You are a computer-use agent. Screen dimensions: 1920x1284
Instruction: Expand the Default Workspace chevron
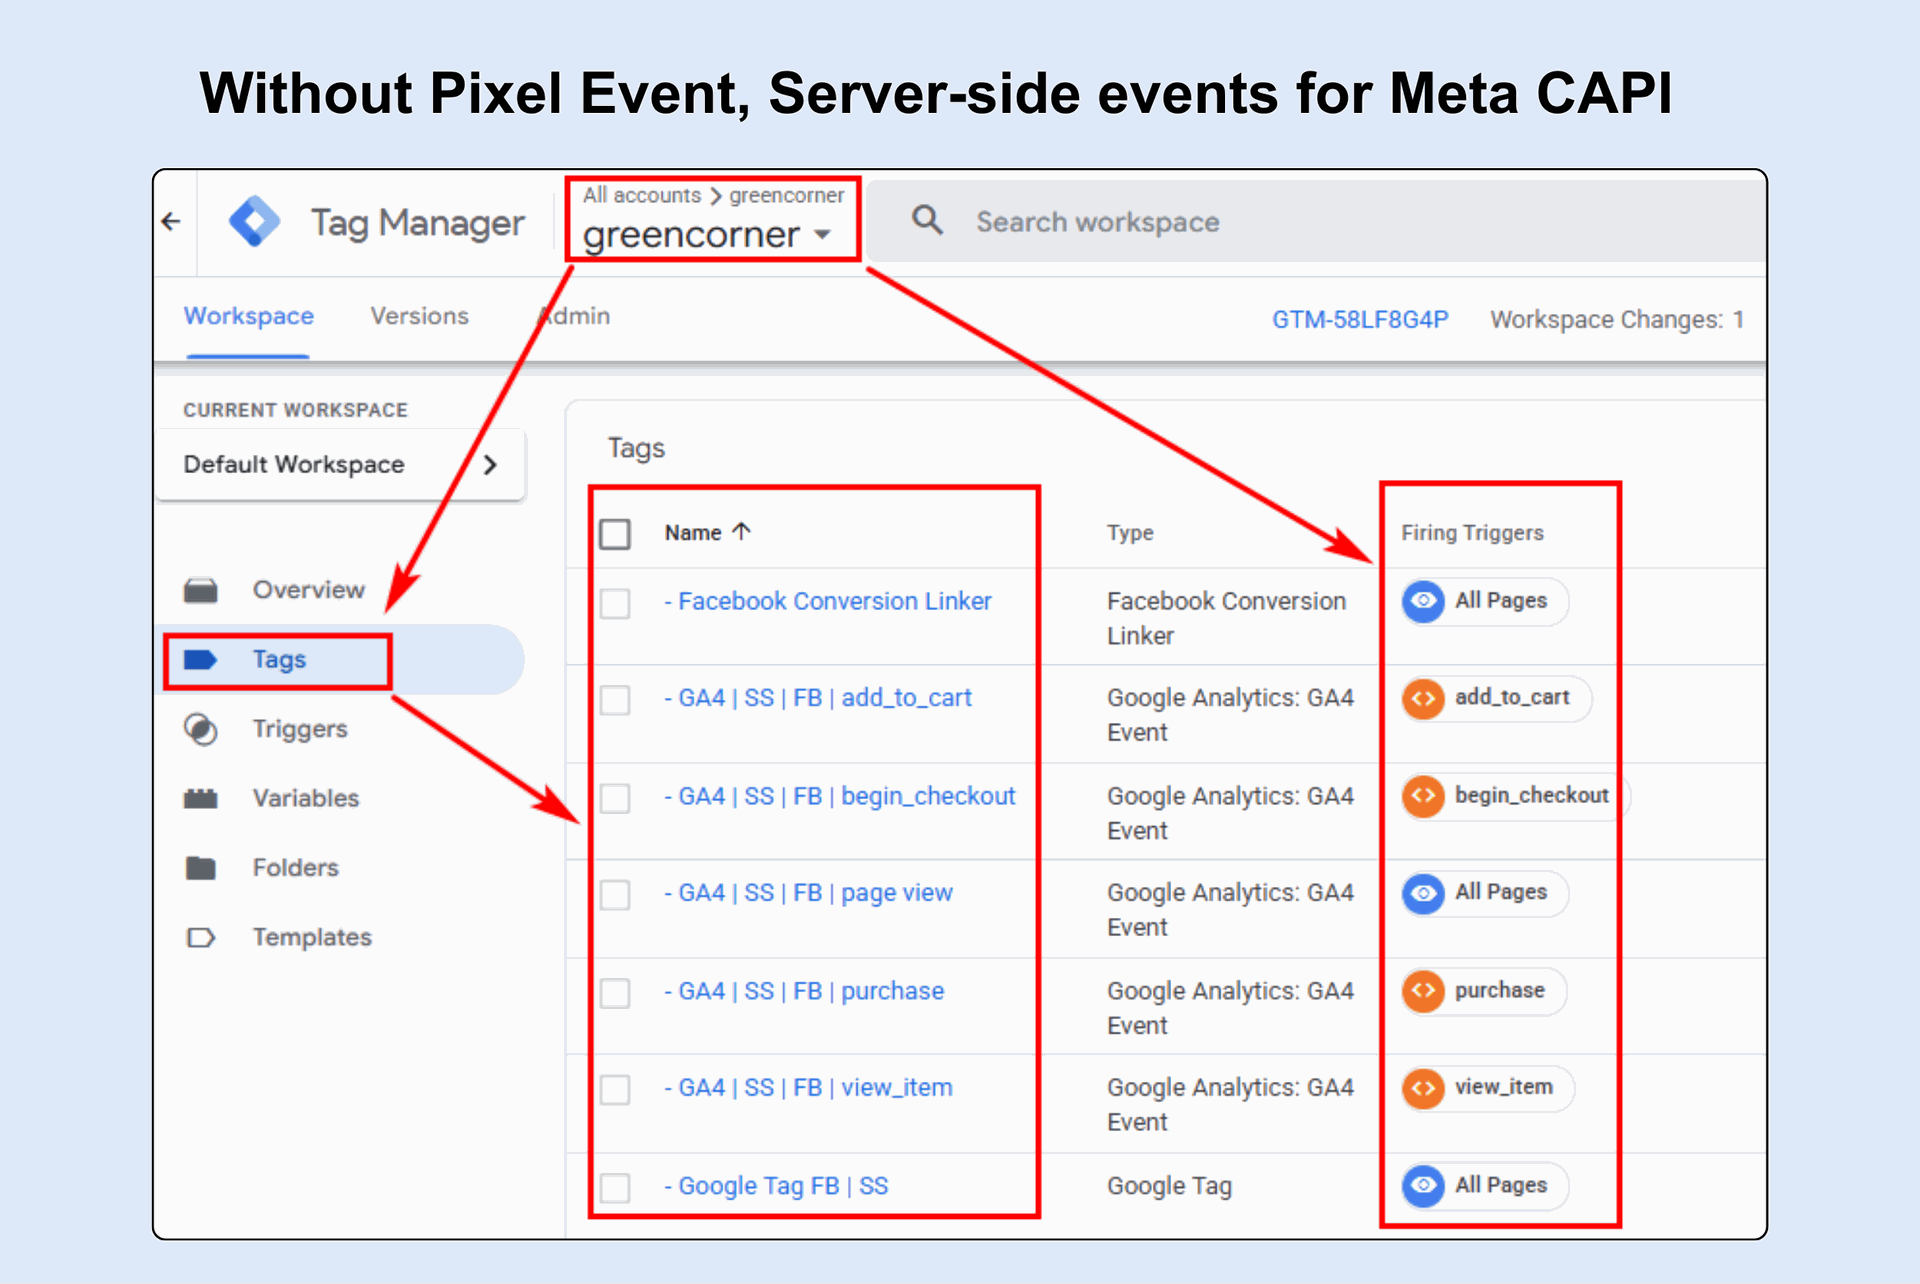pyautogui.click(x=490, y=465)
